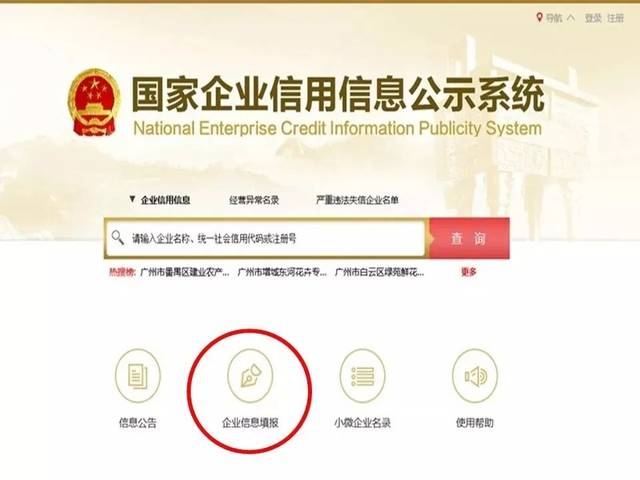
Task: Switch to 严重违法失信企业名单 tab
Action: [357, 200]
